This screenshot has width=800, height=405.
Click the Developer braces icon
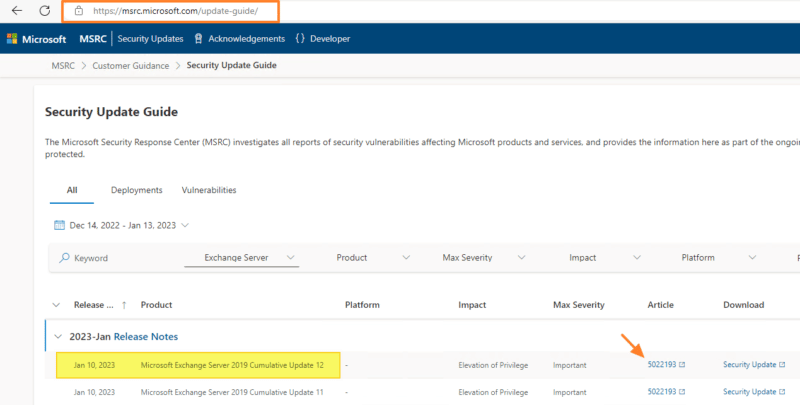[x=300, y=39]
